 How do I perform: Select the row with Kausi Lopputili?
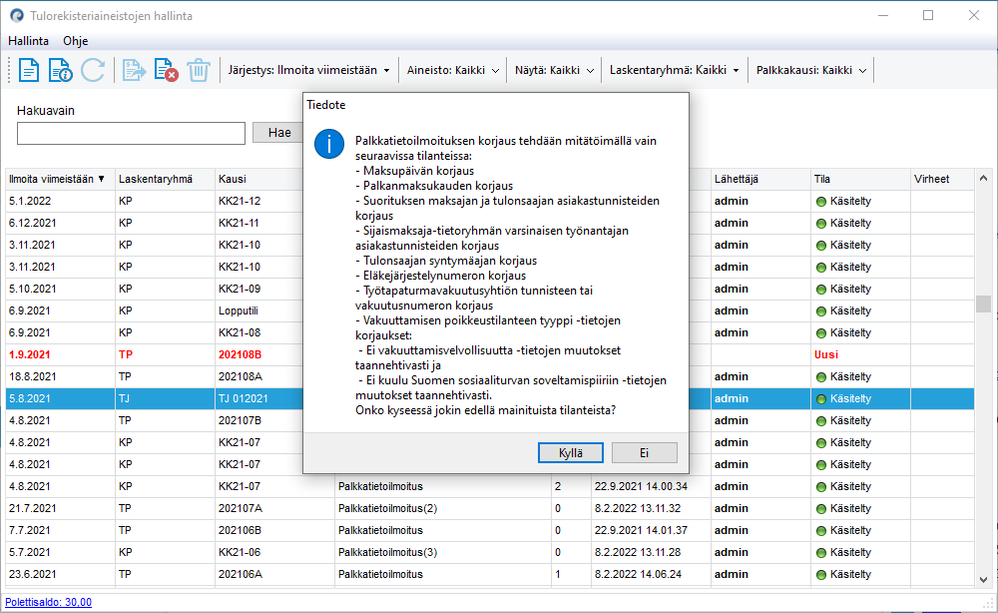[x=490, y=311]
